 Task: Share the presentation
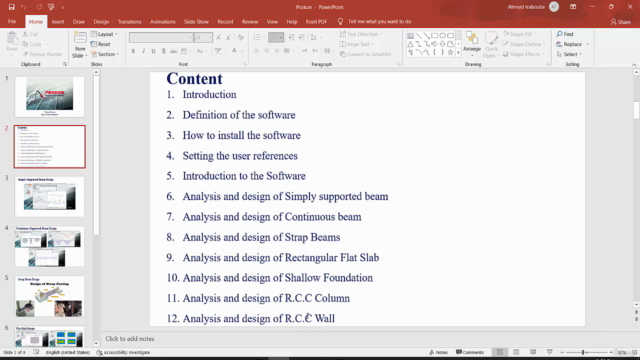coord(620,22)
